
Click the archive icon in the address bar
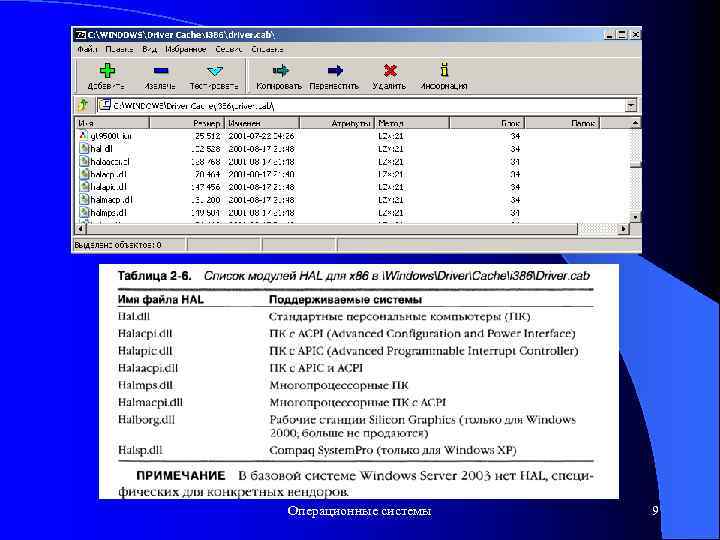coord(105,105)
